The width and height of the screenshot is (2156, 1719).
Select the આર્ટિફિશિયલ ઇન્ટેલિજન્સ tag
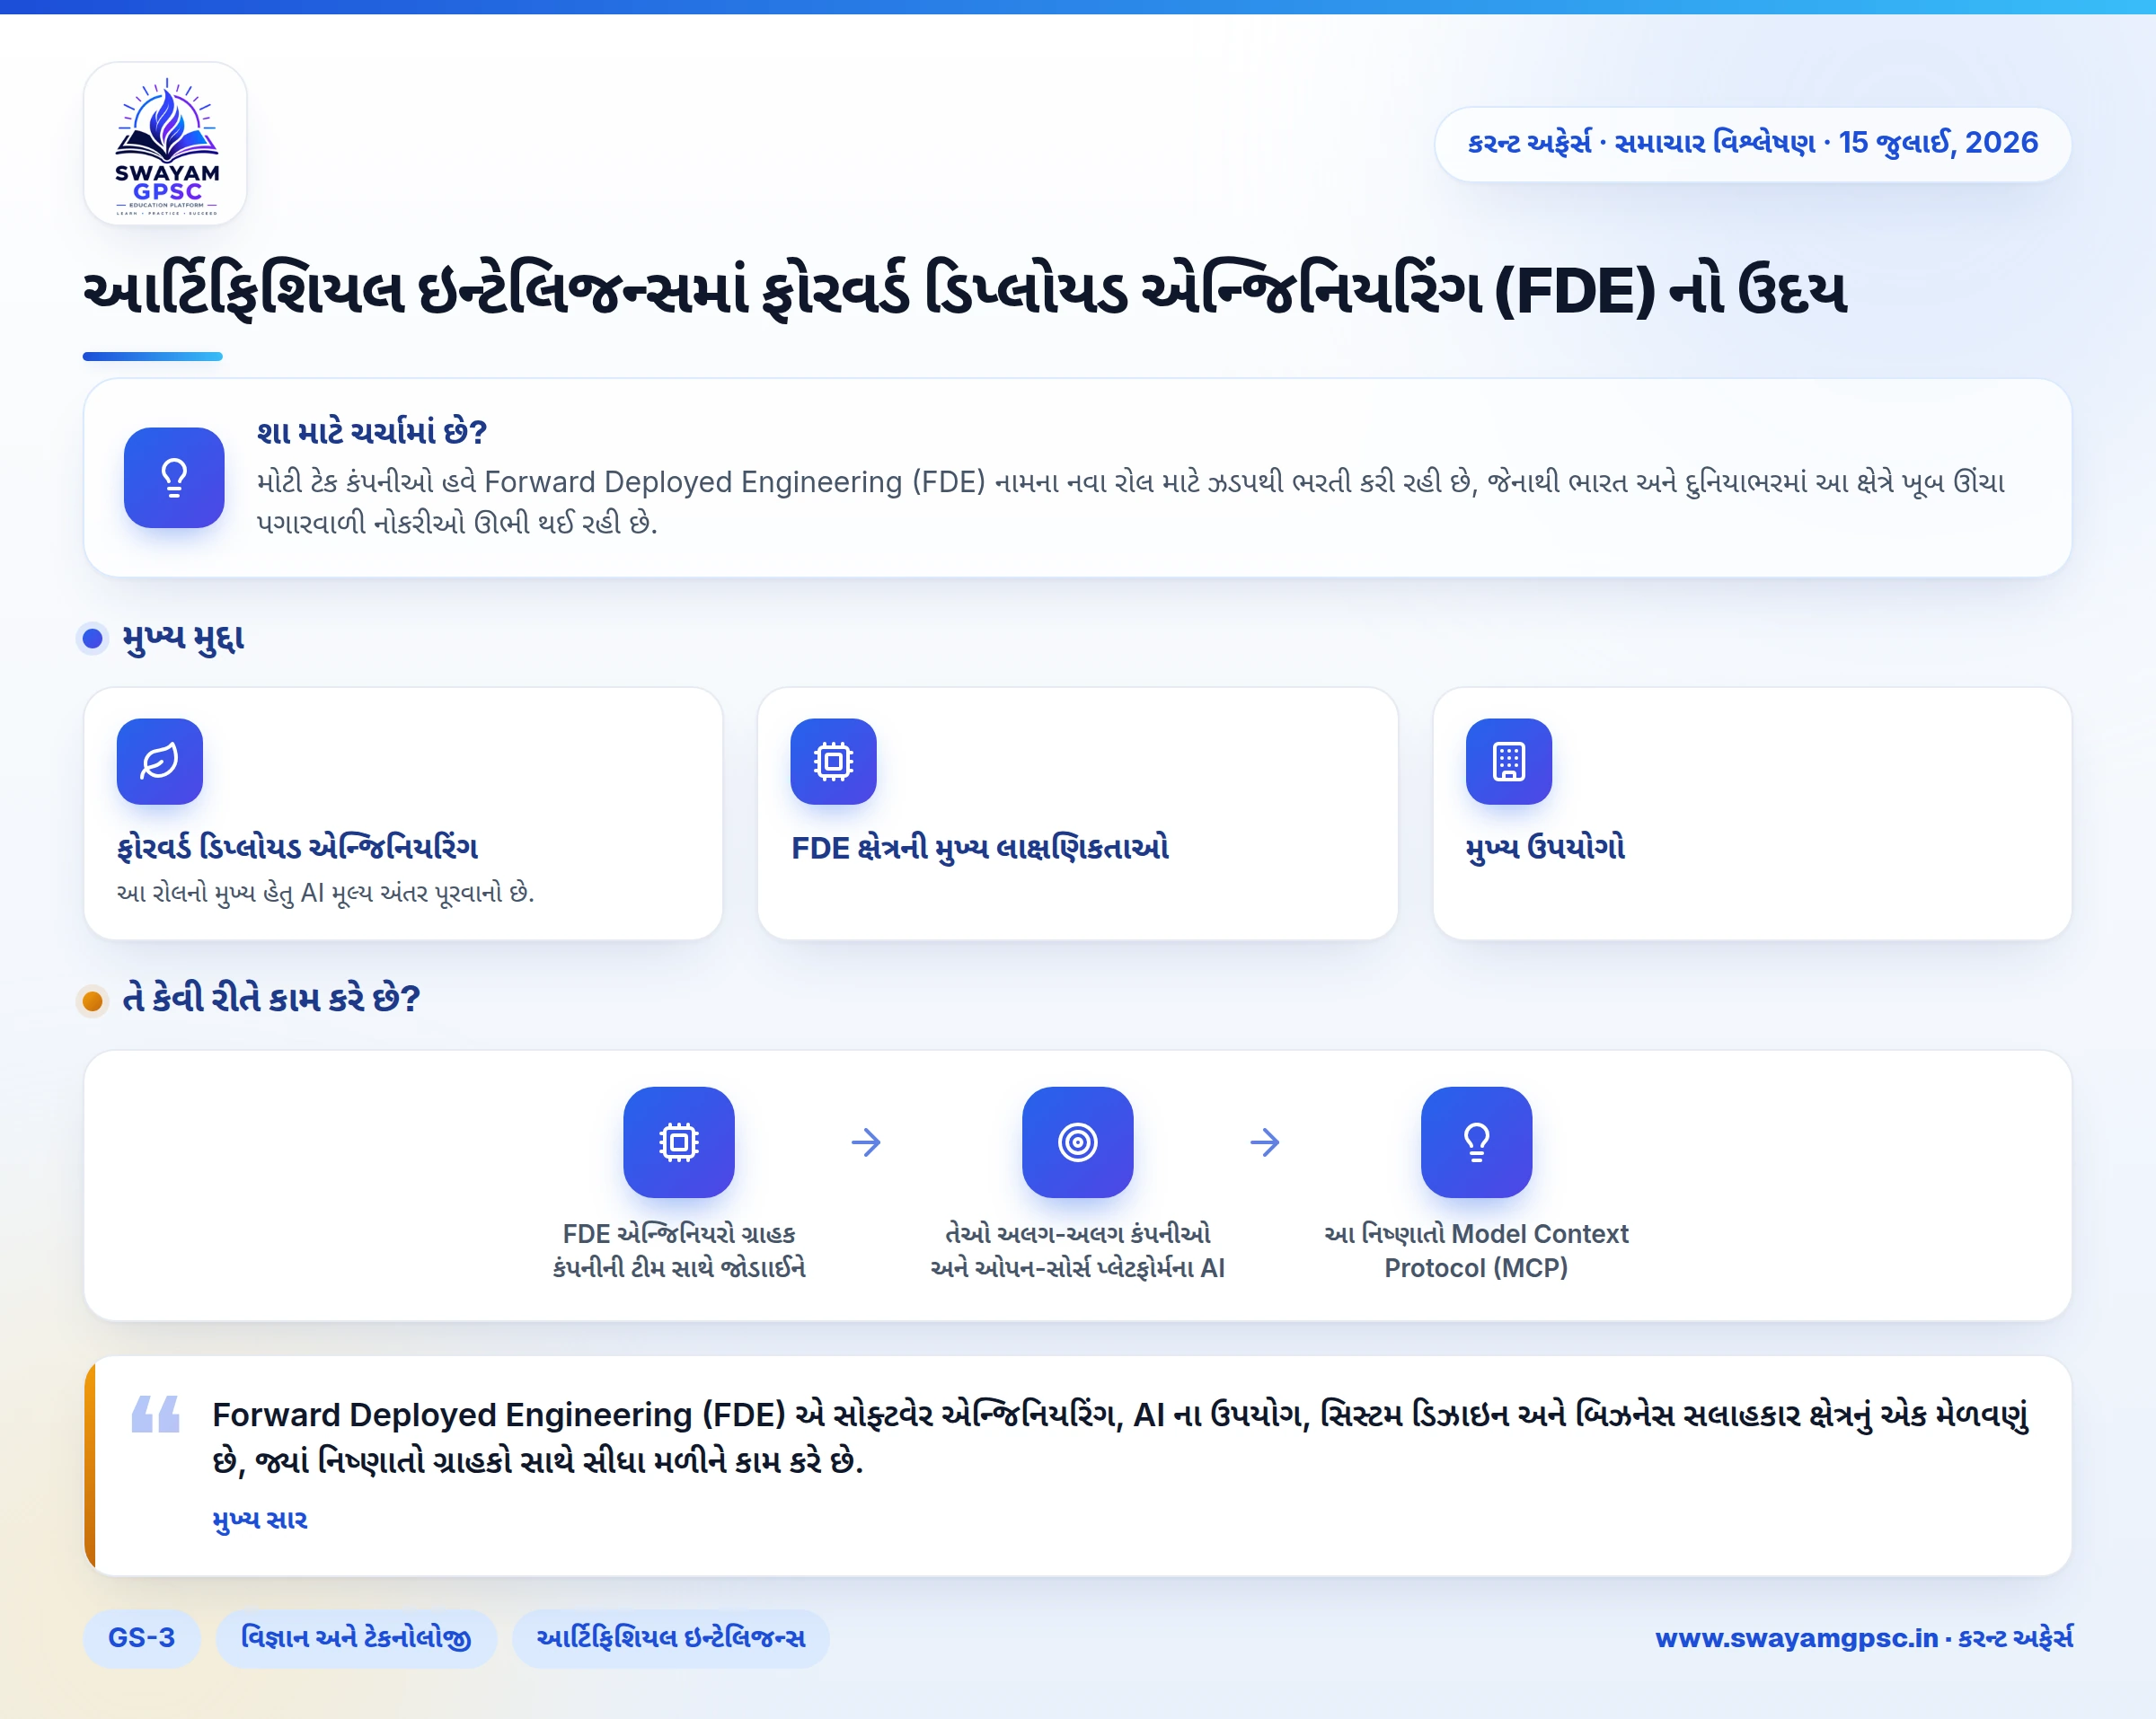670,1637
